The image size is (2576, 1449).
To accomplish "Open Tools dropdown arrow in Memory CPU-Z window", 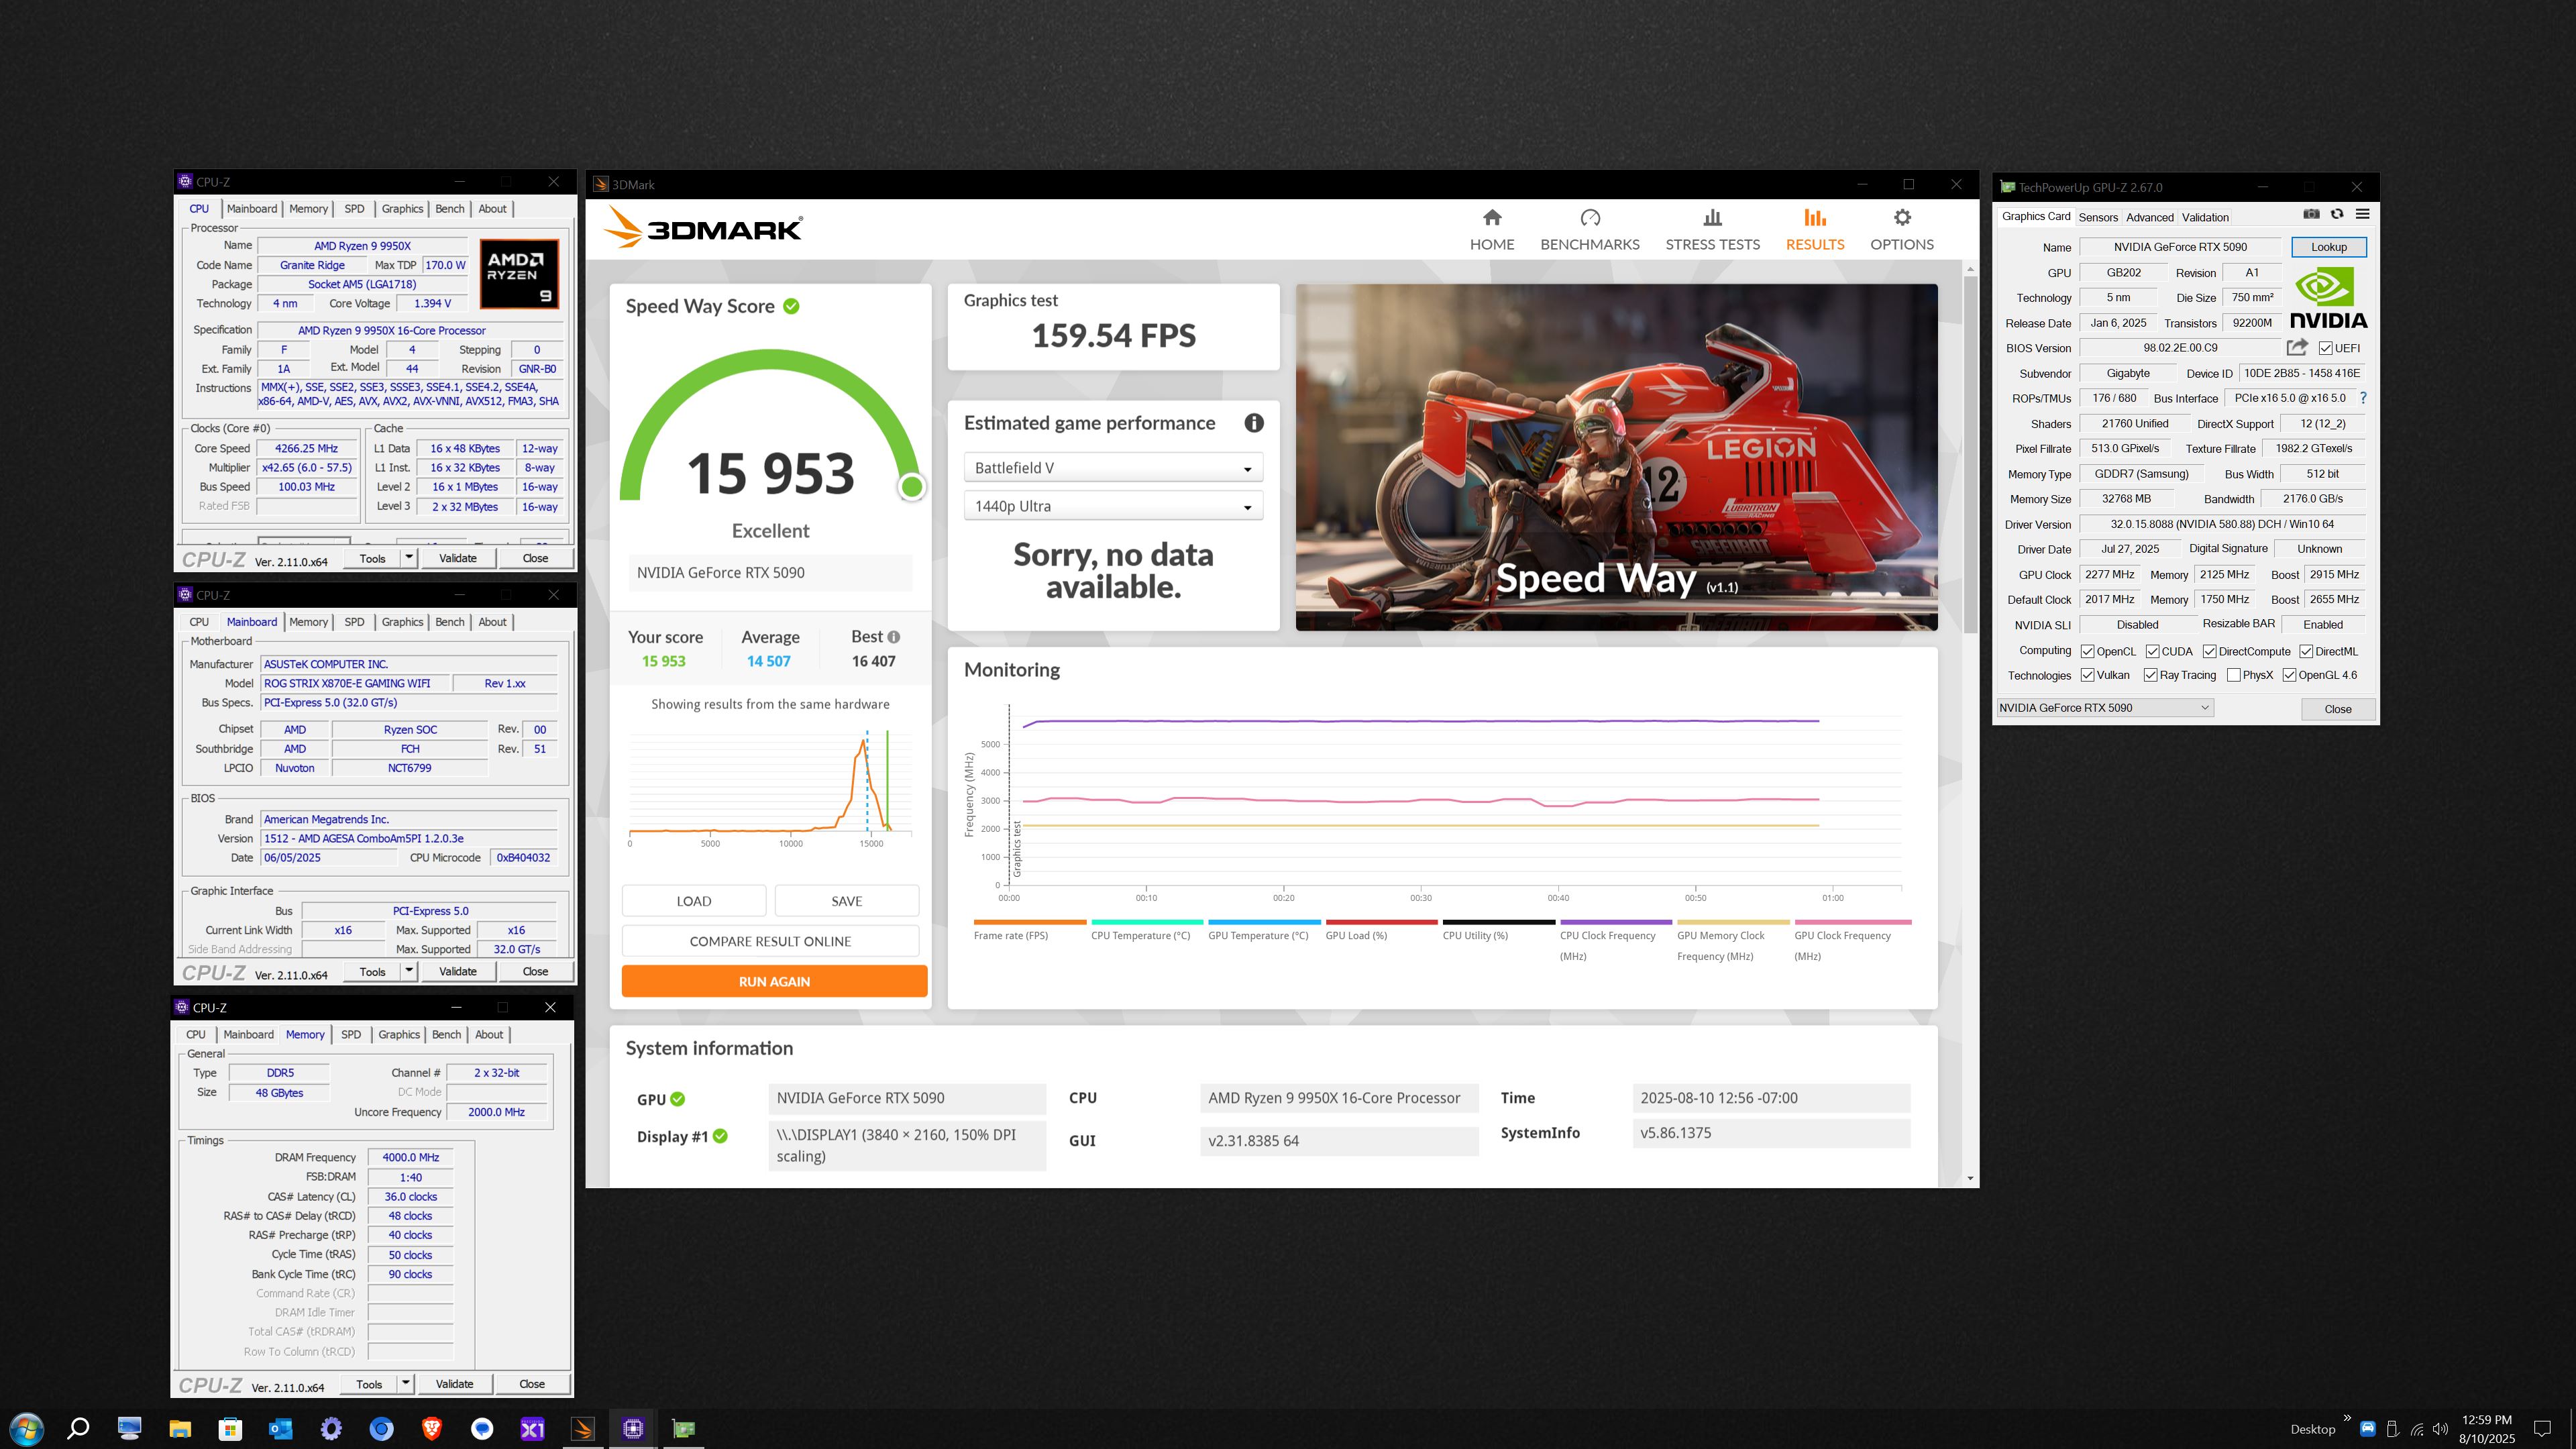I will [x=406, y=1383].
